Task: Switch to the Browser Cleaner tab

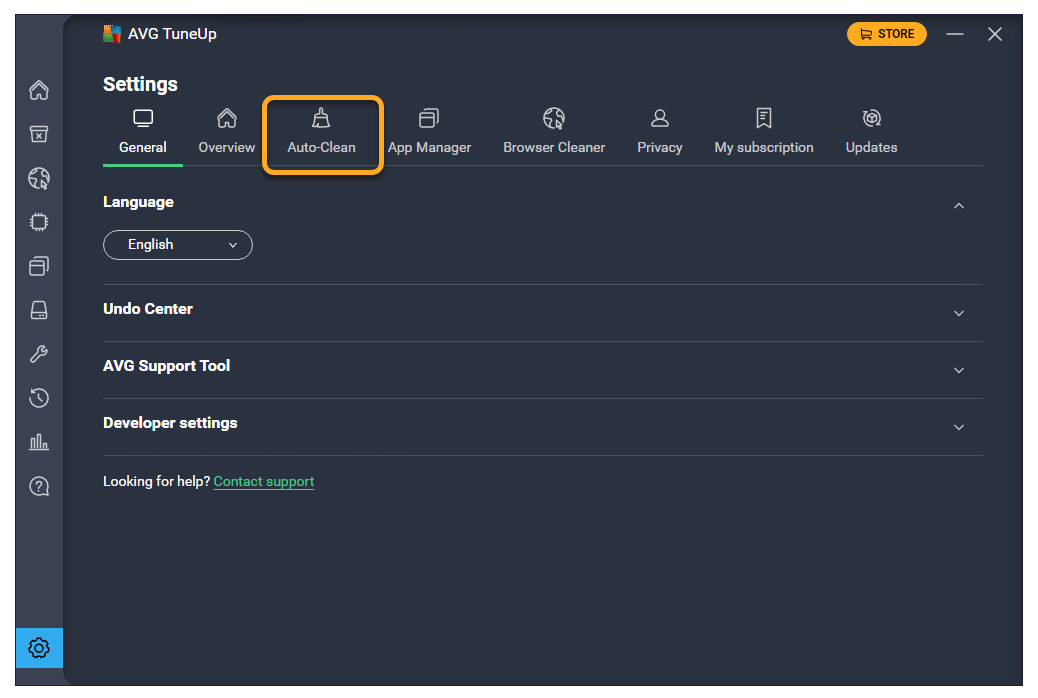Action: (554, 133)
